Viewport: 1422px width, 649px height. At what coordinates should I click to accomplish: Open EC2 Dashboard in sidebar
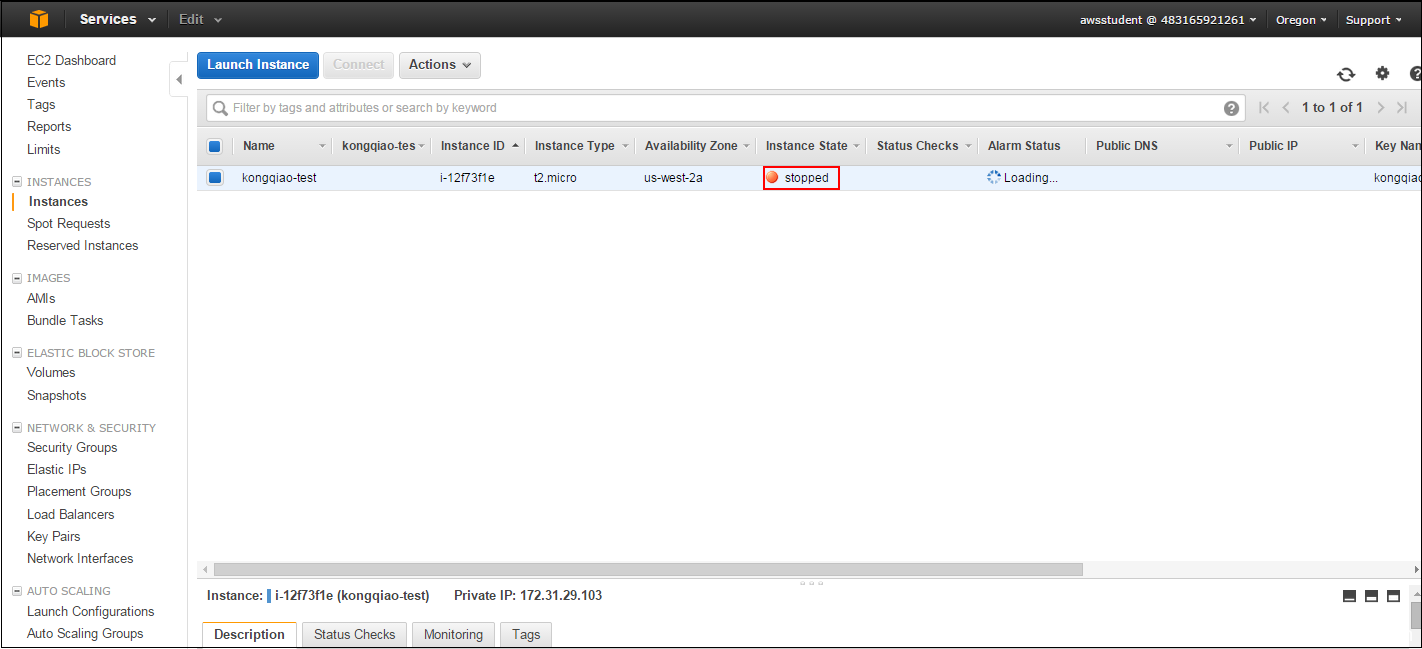click(71, 61)
